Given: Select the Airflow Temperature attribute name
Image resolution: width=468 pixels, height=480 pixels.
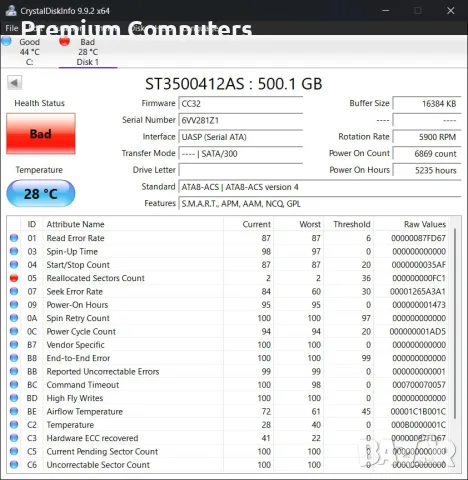Looking at the screenshot, I should (x=85, y=411).
